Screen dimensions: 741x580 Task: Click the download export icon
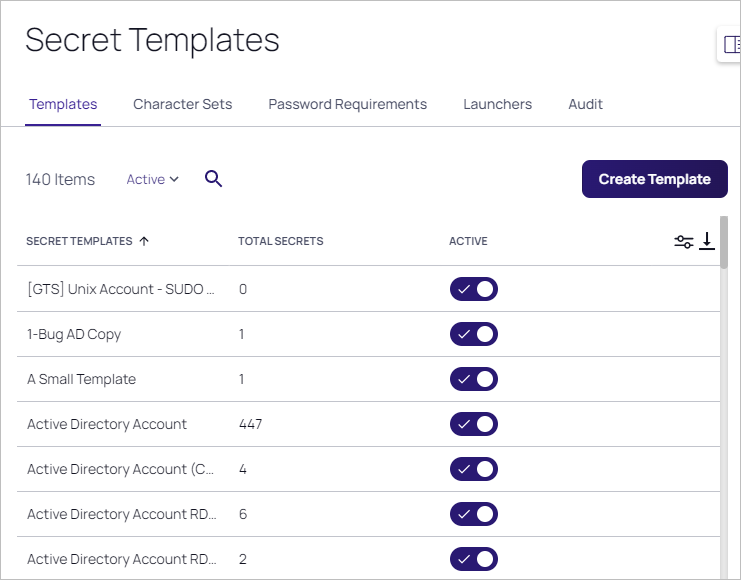click(x=707, y=240)
